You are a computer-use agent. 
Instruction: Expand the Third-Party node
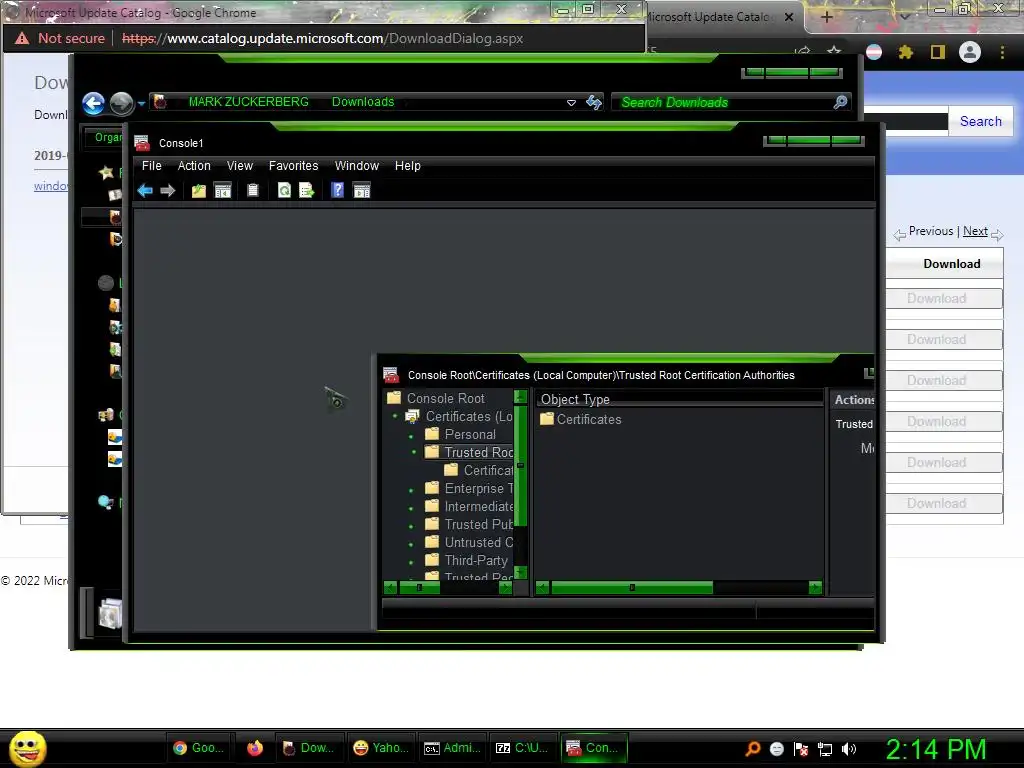pos(411,562)
